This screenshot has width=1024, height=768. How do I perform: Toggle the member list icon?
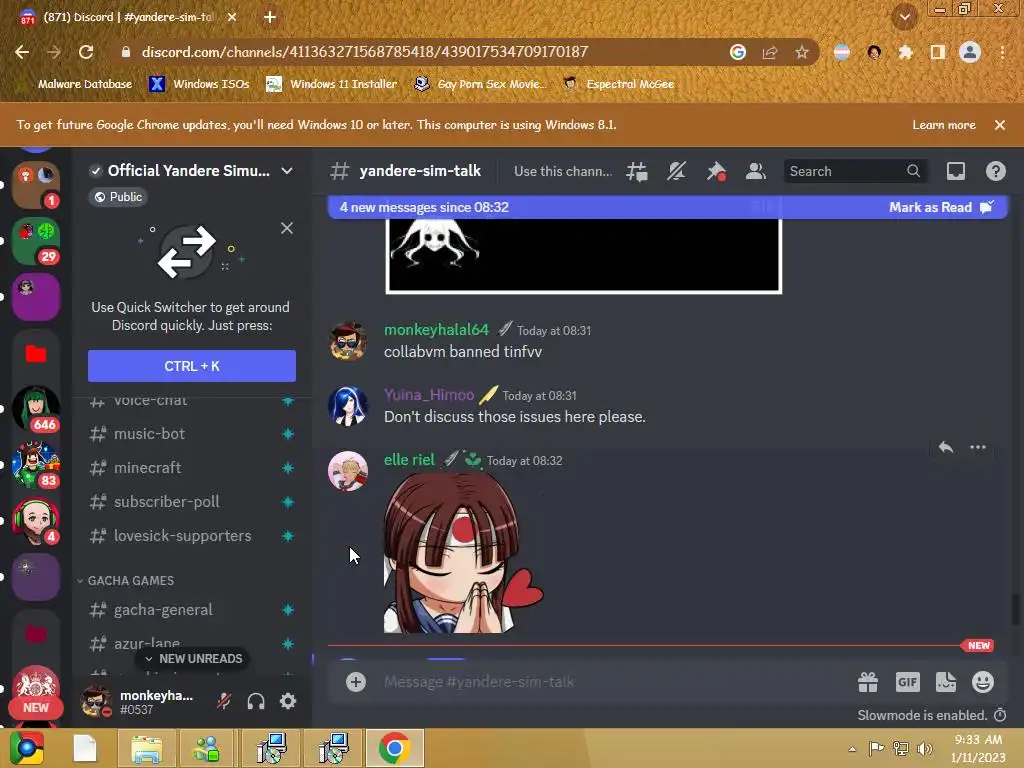[756, 172]
